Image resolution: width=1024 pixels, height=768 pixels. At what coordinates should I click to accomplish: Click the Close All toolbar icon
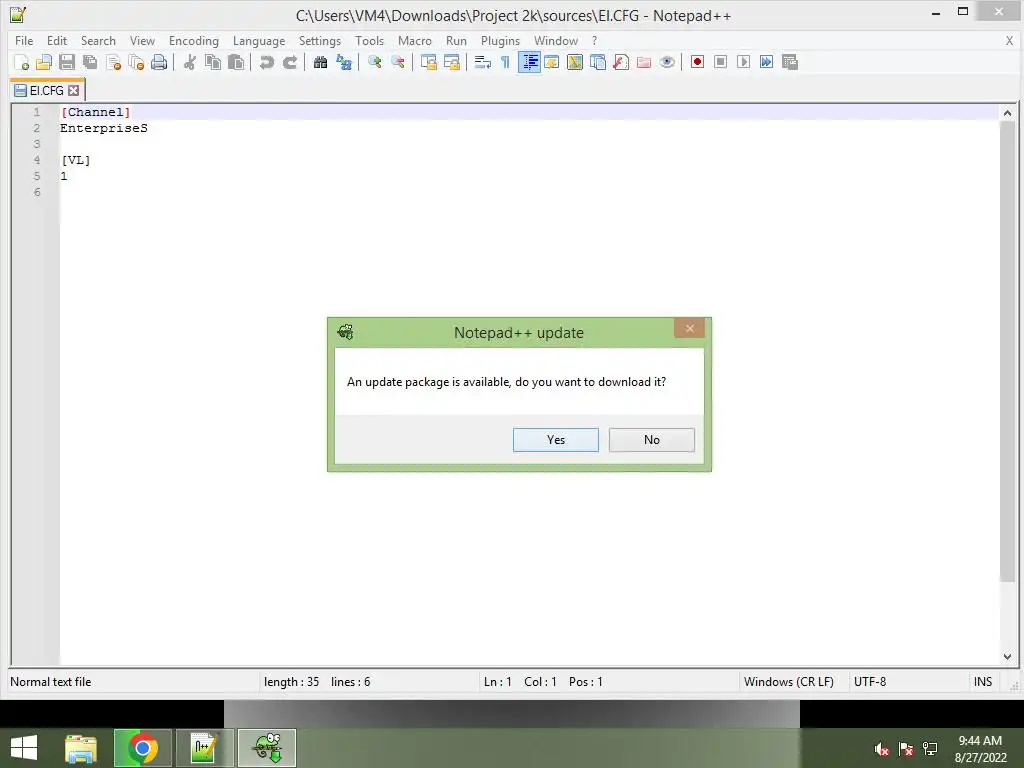pyautogui.click(x=136, y=62)
